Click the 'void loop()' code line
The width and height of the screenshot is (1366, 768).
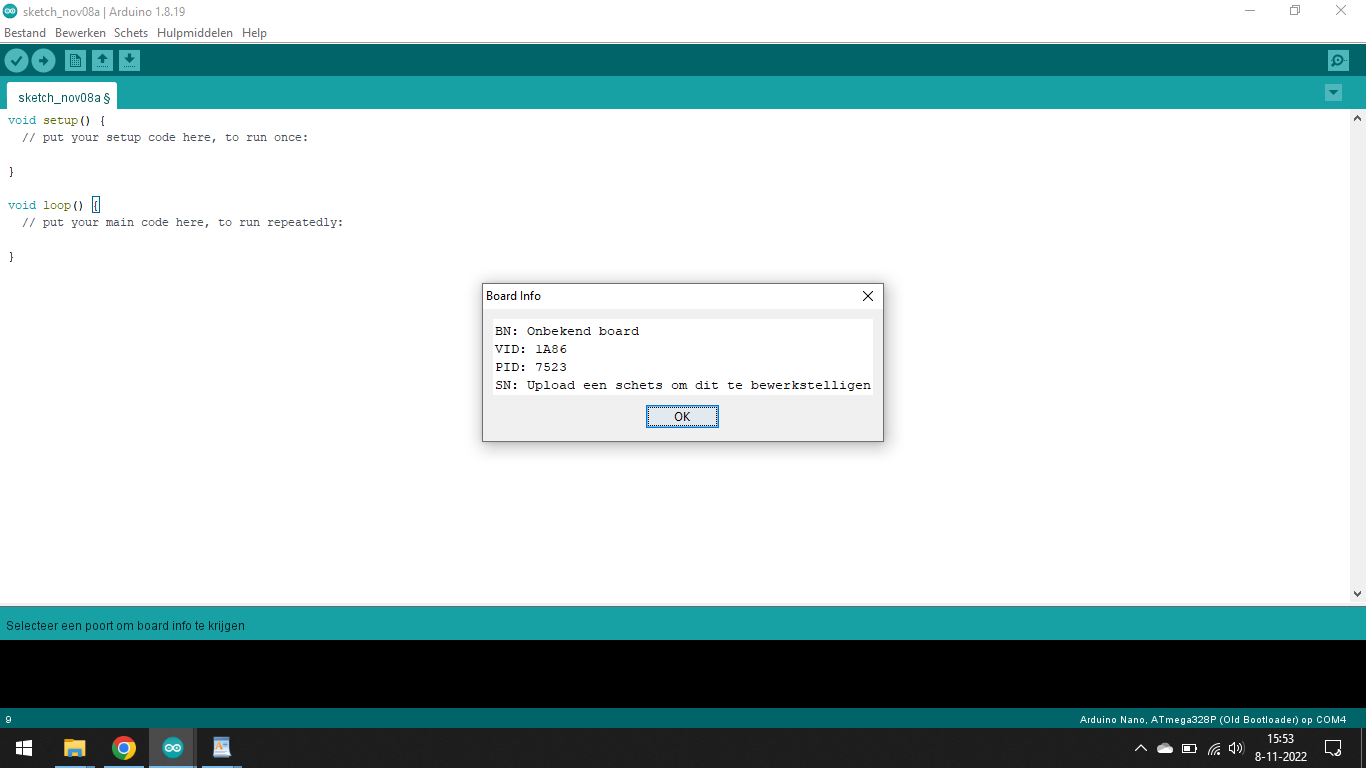(54, 205)
